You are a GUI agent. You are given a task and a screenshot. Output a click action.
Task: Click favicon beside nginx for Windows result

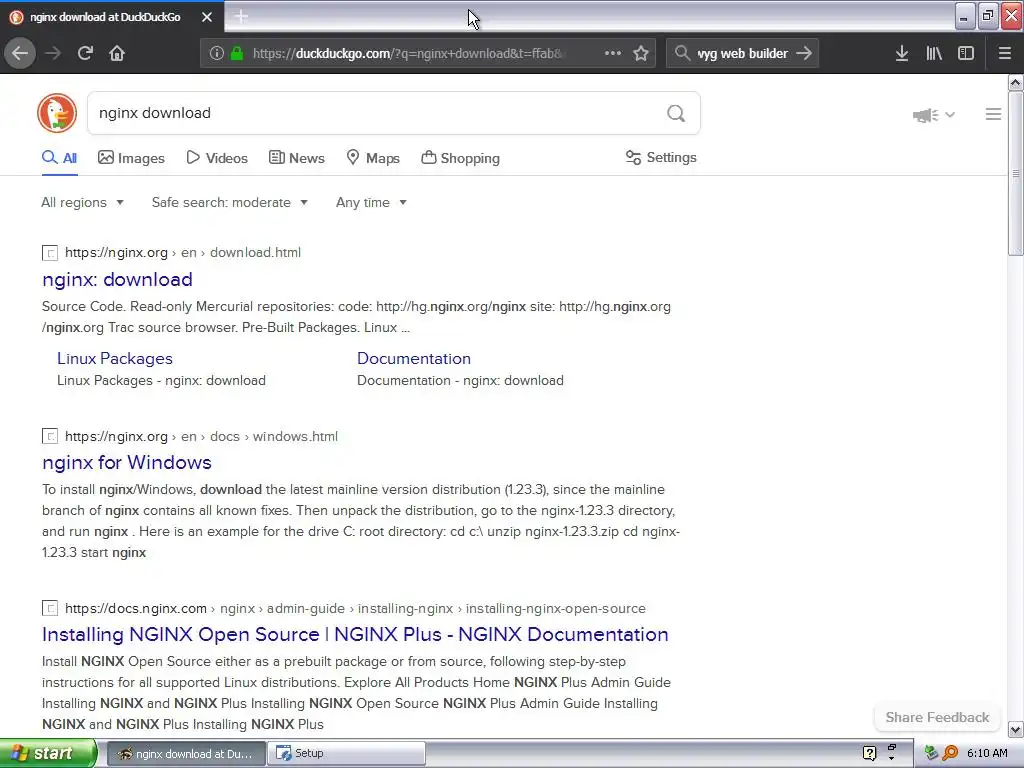[50, 436]
